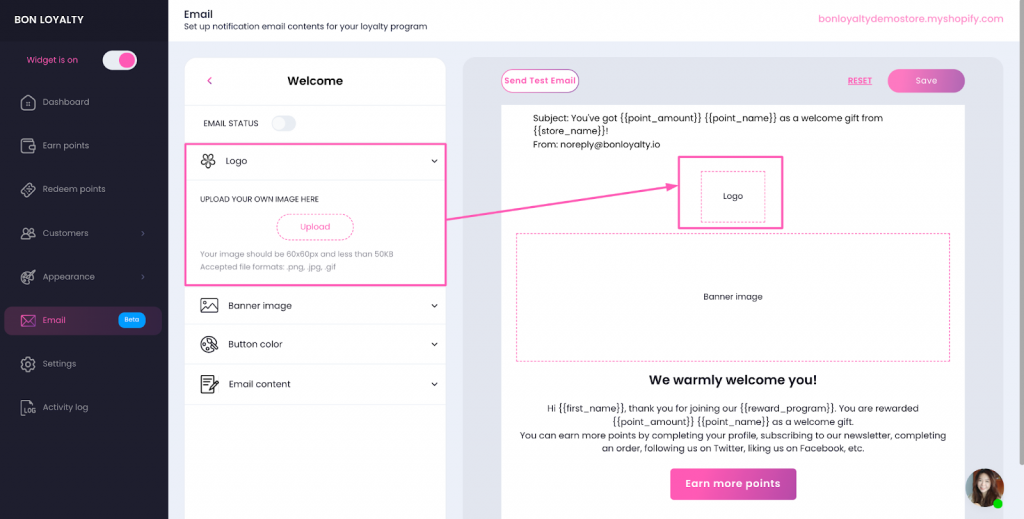The image size is (1024, 519).
Task: Expand the Banner image section
Action: pyautogui.click(x=434, y=305)
